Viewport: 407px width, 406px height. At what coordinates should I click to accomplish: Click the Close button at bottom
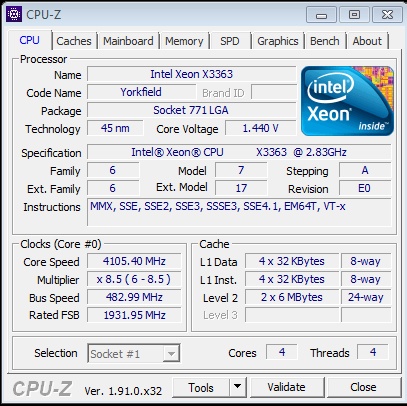coord(364,387)
